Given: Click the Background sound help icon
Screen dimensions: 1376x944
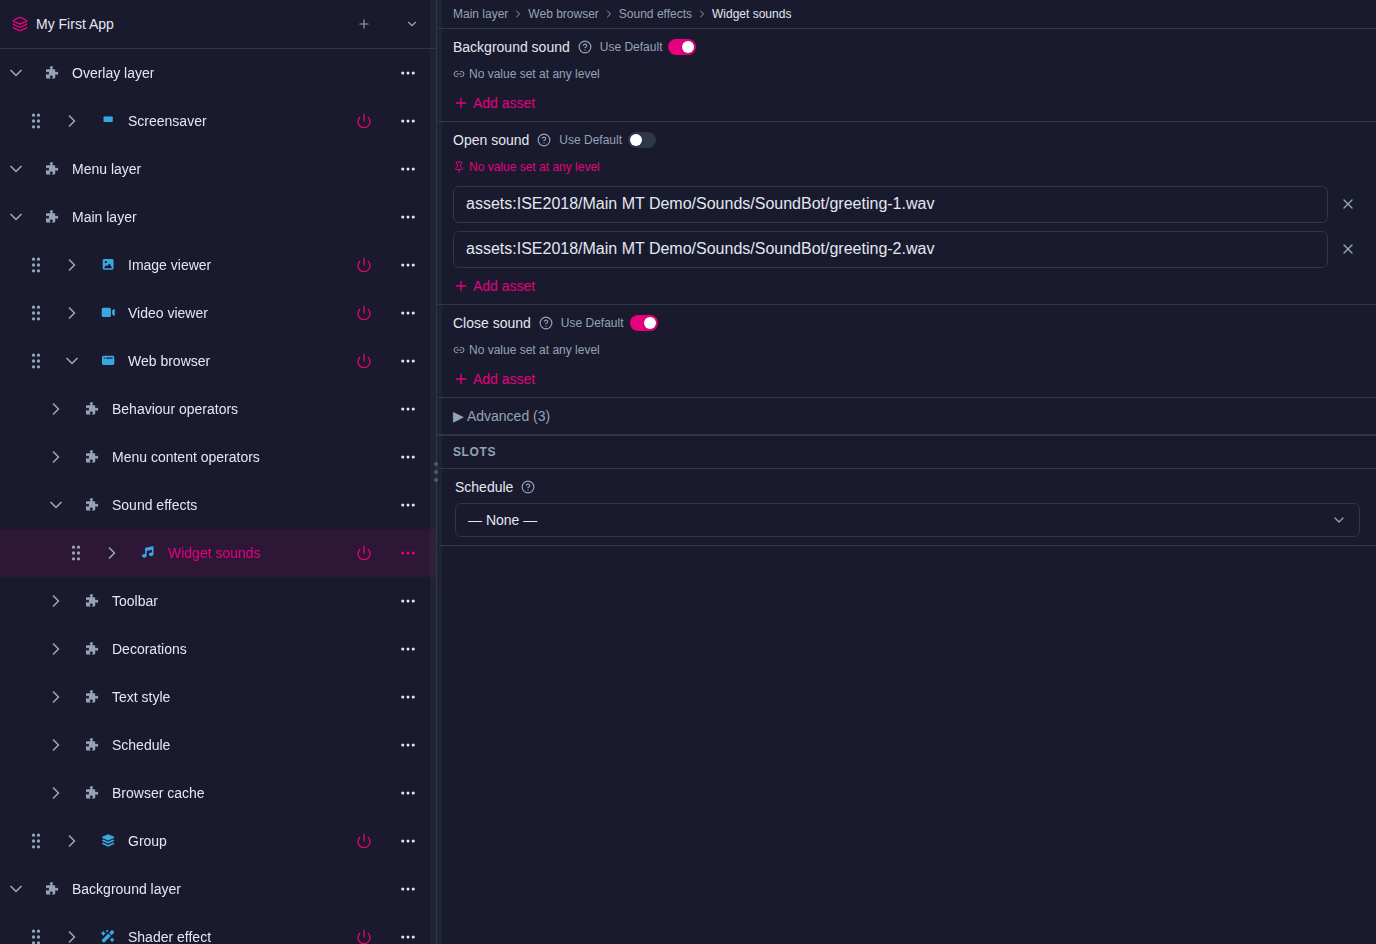Looking at the screenshot, I should pyautogui.click(x=585, y=47).
